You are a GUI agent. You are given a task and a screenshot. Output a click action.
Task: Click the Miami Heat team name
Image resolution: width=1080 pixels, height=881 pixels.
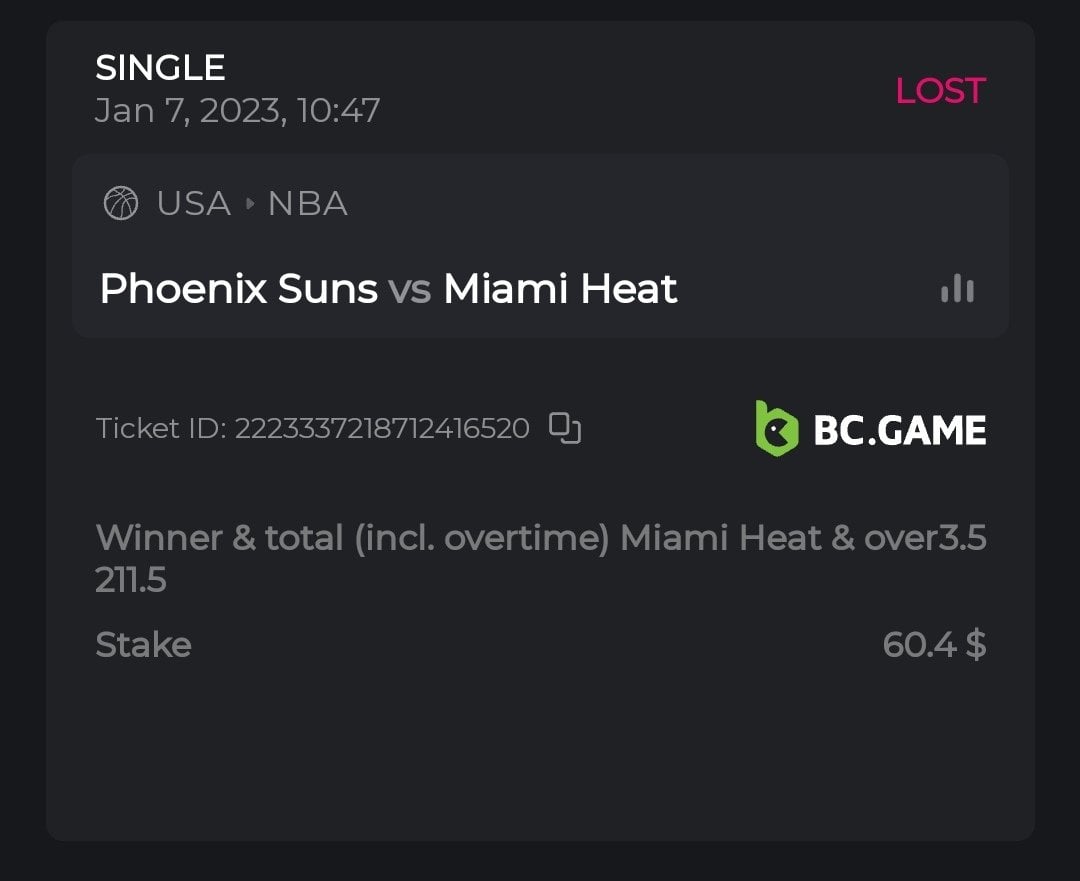pos(560,289)
